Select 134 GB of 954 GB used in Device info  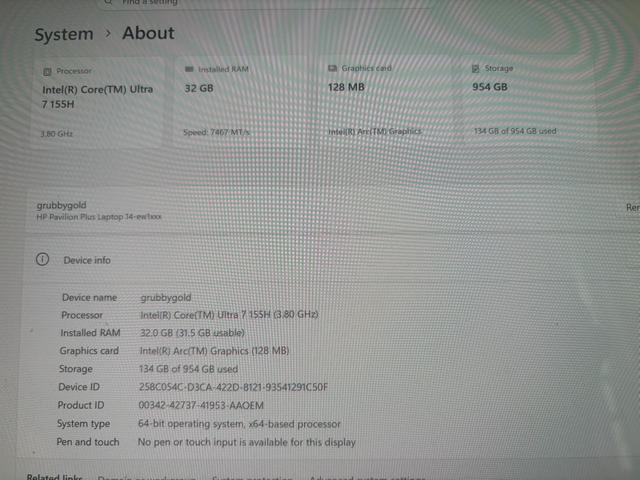[x=188, y=369]
